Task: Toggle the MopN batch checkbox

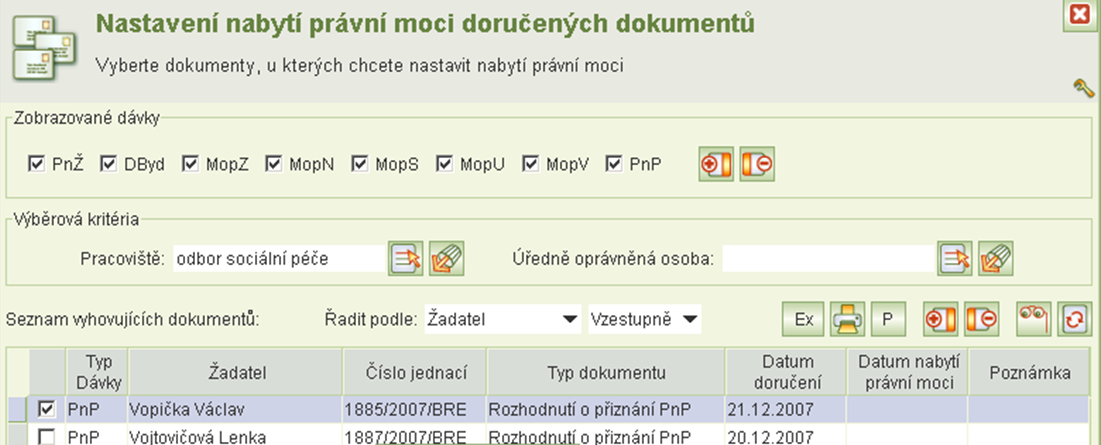Action: (273, 163)
